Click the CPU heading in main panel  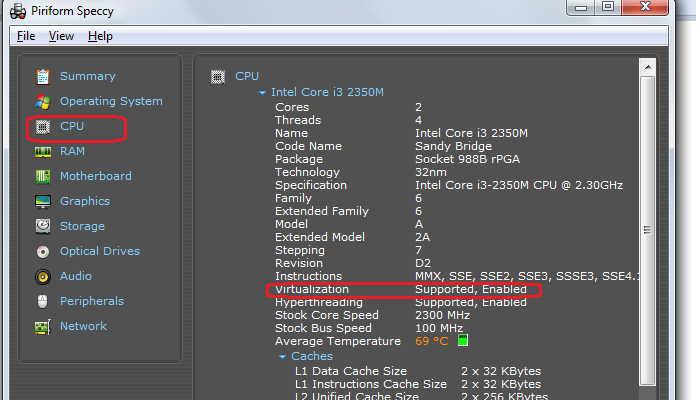click(x=247, y=76)
